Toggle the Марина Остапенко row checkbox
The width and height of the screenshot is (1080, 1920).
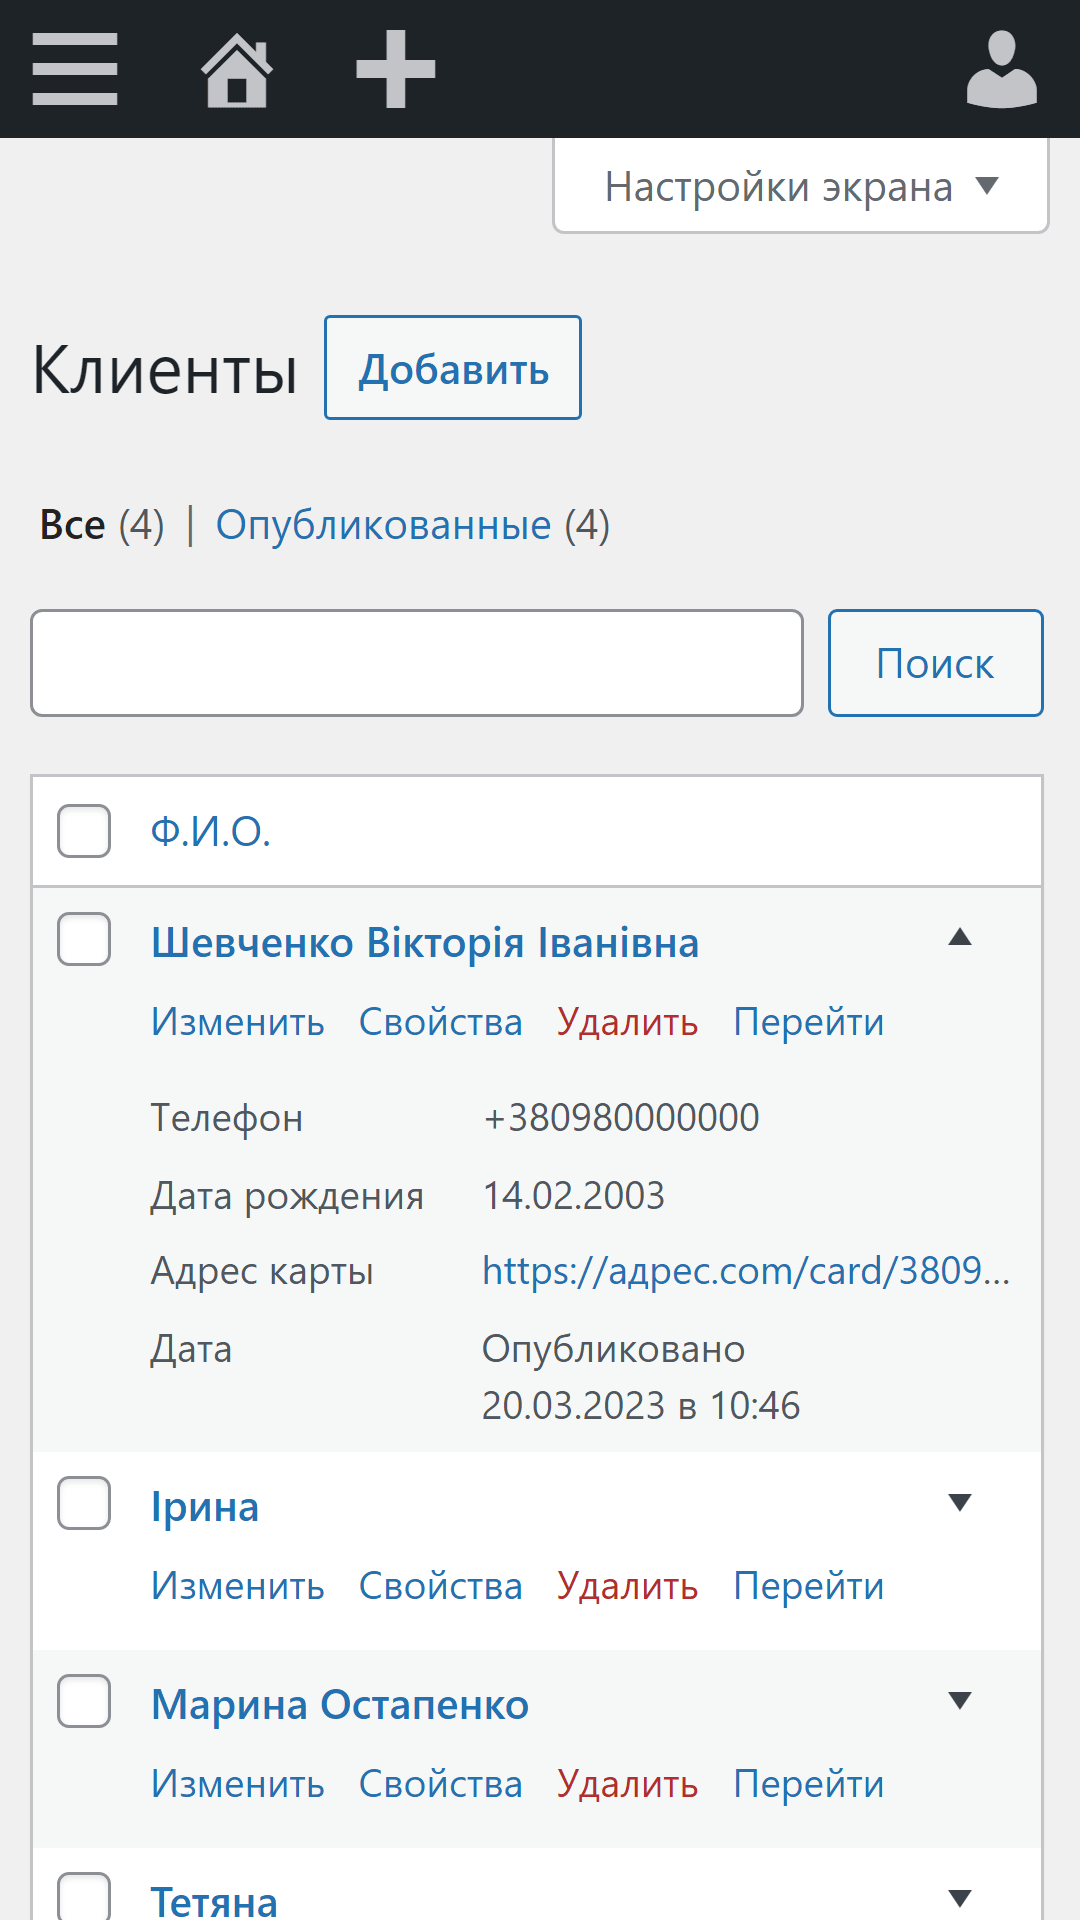pyautogui.click(x=84, y=1701)
